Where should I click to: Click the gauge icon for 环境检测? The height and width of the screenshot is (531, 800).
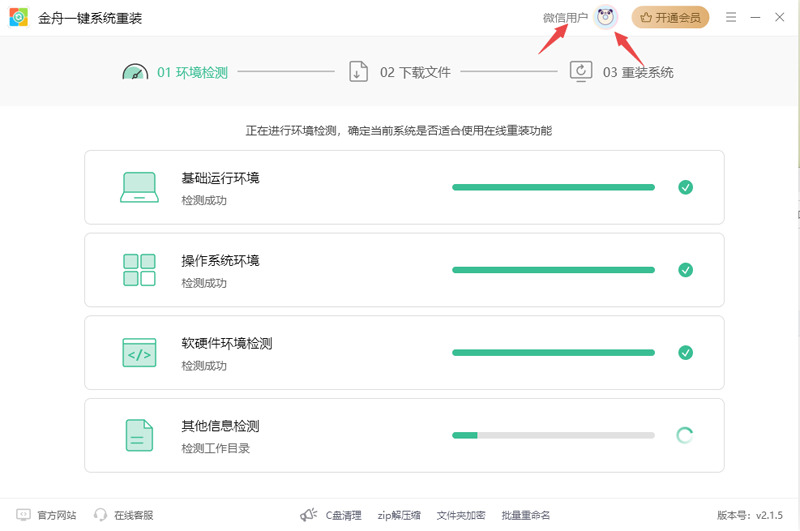point(135,72)
